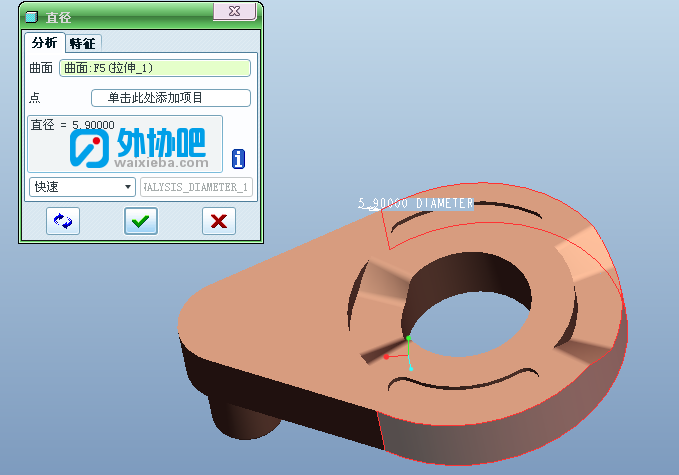
Task: Open the 快速 analysis type dropdown
Action: tap(82, 187)
